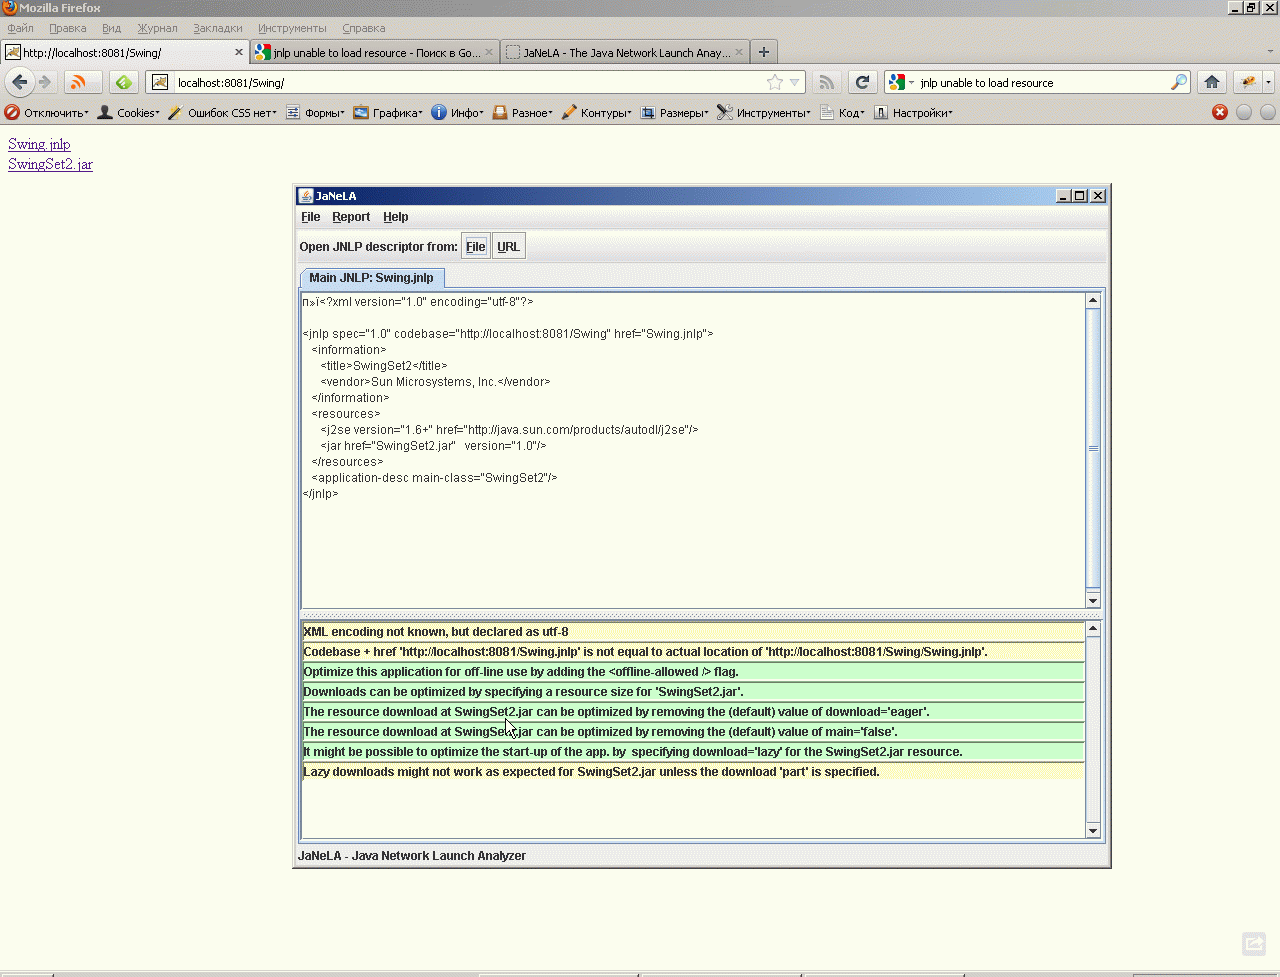Image resolution: width=1280 pixels, height=977 pixels.
Task: Select 'Lazy downloads might not work' row
Action: pyautogui.click(x=693, y=772)
